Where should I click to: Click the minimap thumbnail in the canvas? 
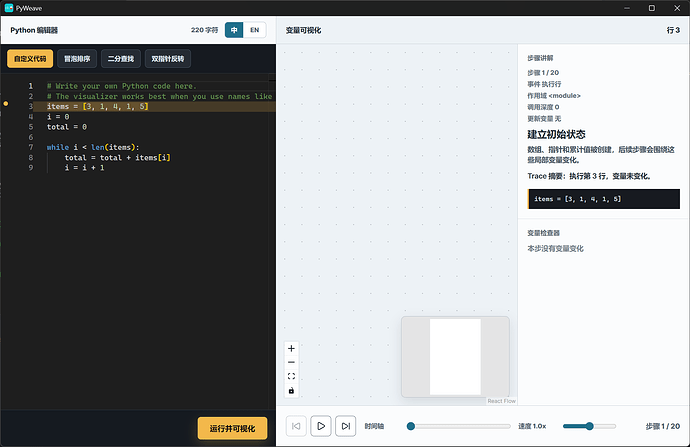click(x=455, y=357)
